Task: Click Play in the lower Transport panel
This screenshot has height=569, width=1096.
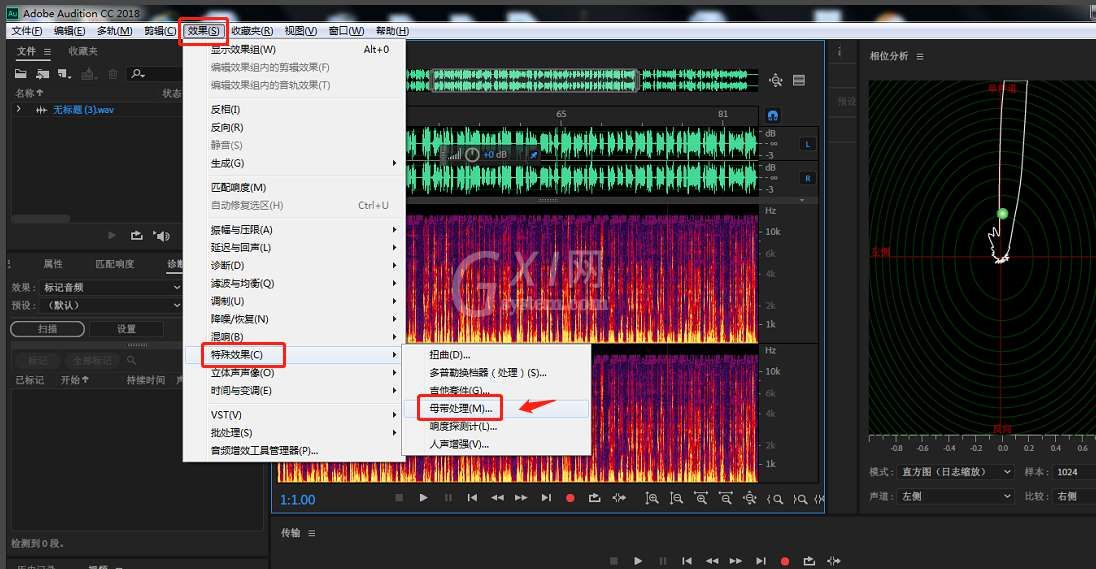Action: tap(637, 561)
